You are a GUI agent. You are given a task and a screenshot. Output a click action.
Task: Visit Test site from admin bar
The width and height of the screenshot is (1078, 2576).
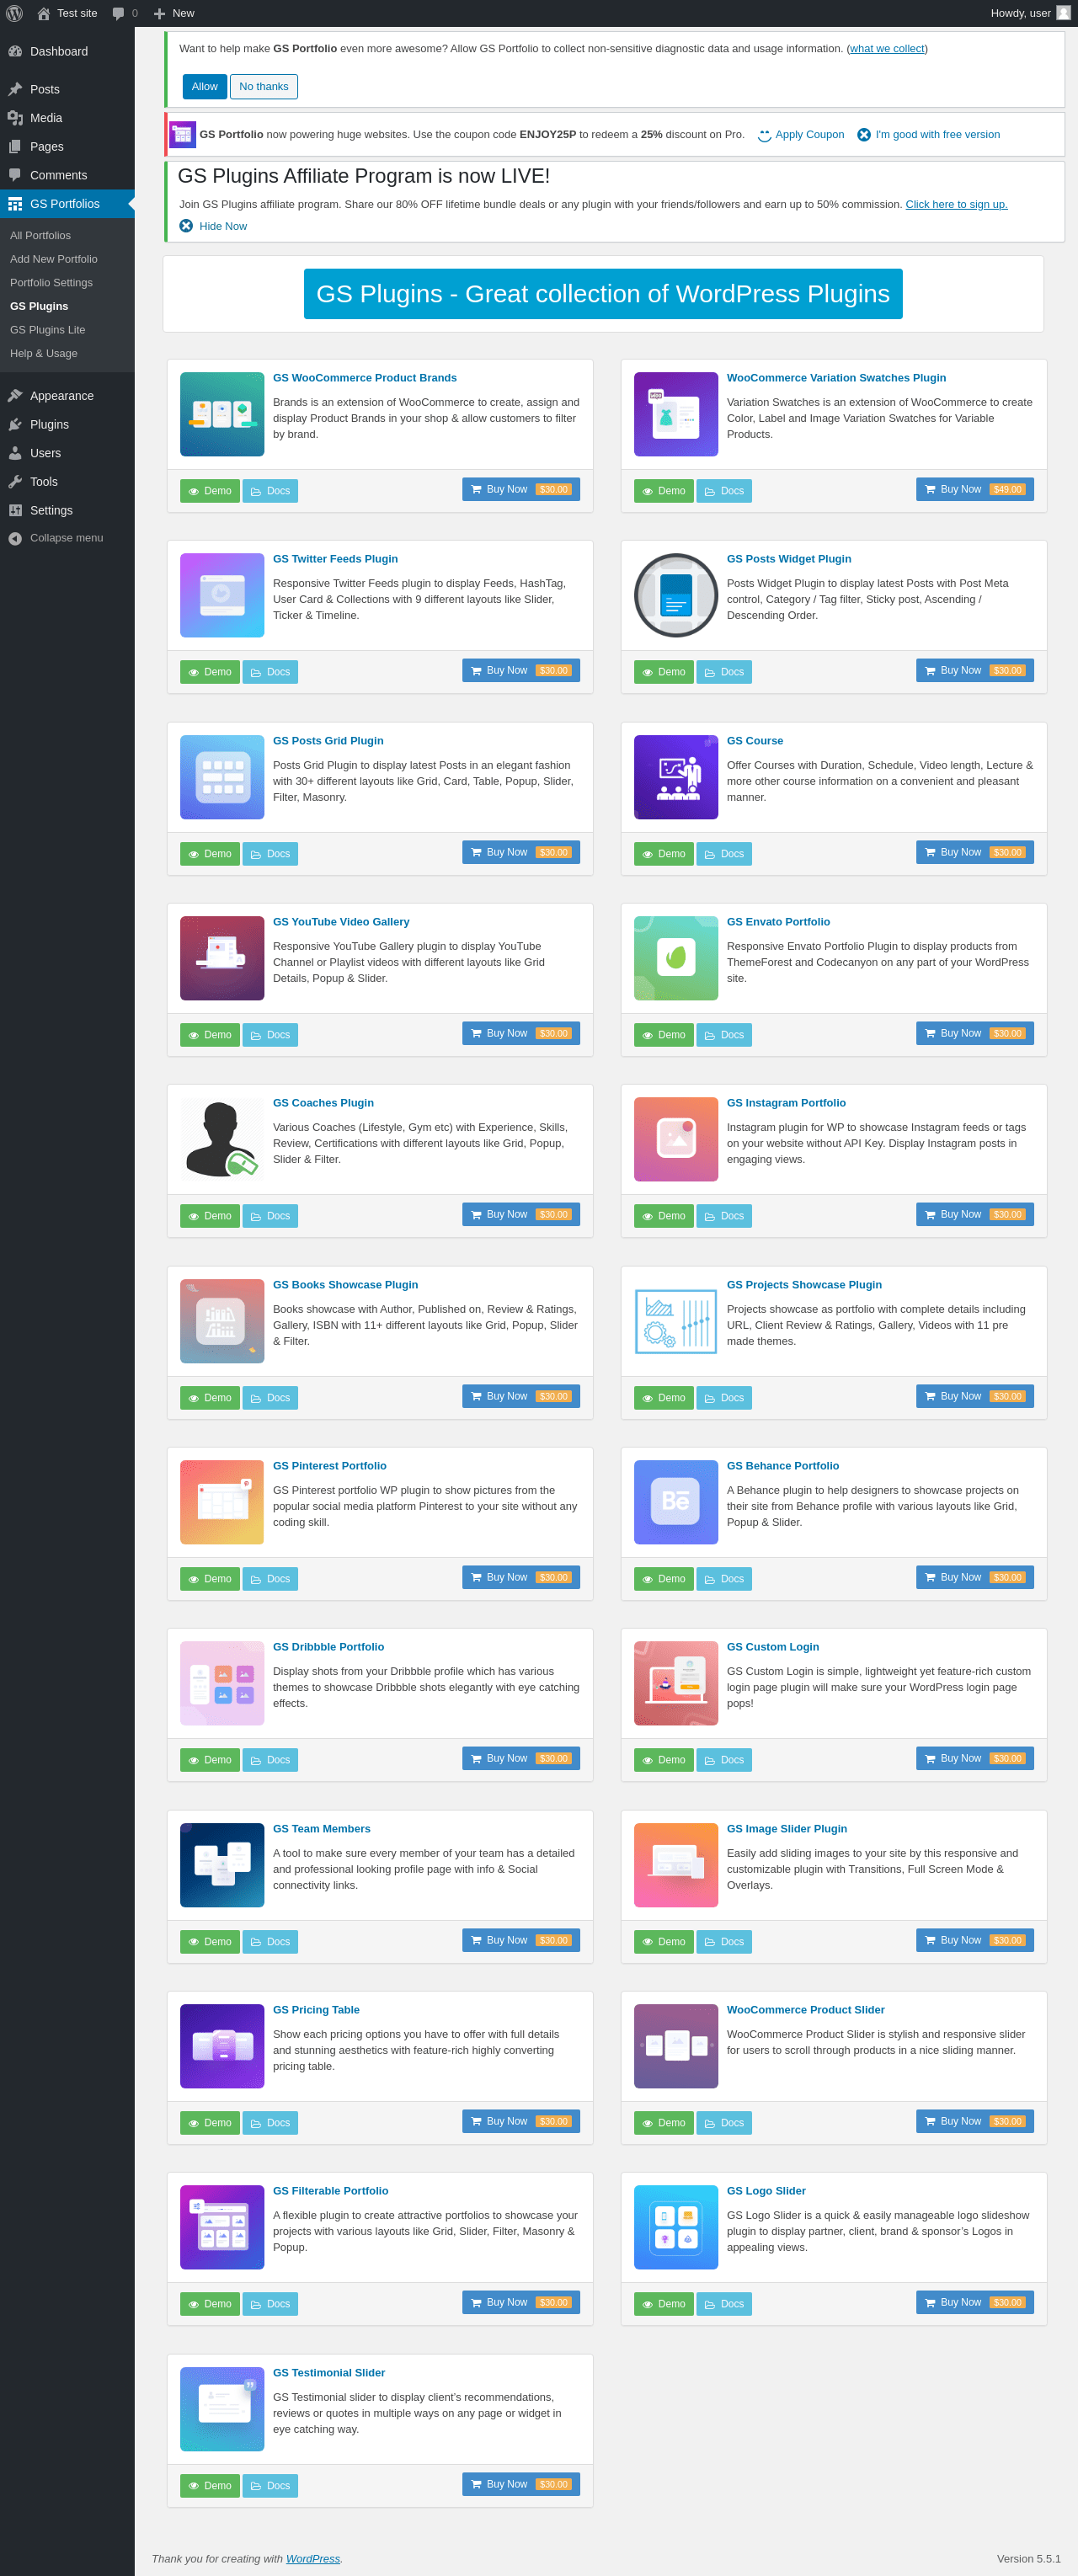point(68,14)
